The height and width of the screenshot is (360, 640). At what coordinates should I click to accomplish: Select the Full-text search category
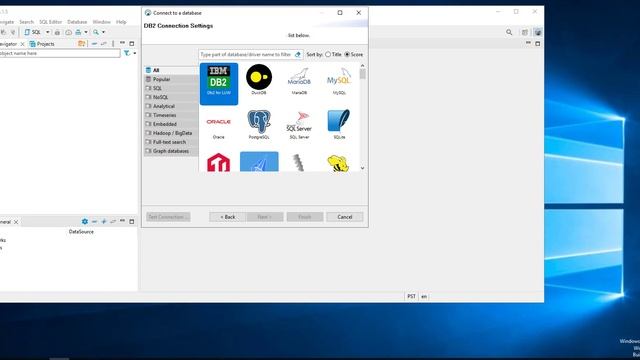tap(171, 142)
